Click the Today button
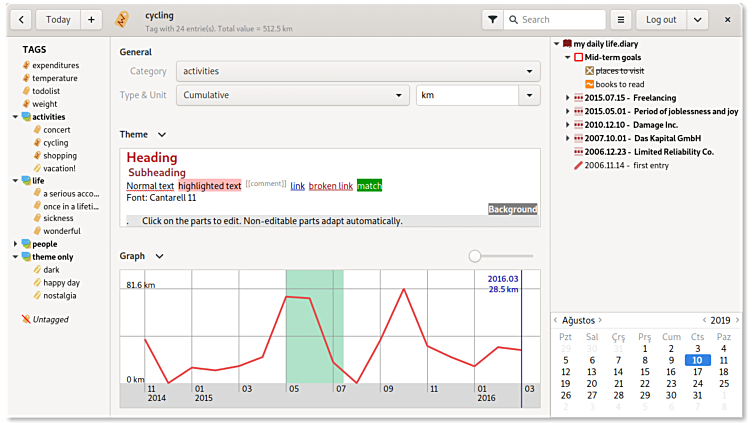The image size is (752, 423). 58,19
